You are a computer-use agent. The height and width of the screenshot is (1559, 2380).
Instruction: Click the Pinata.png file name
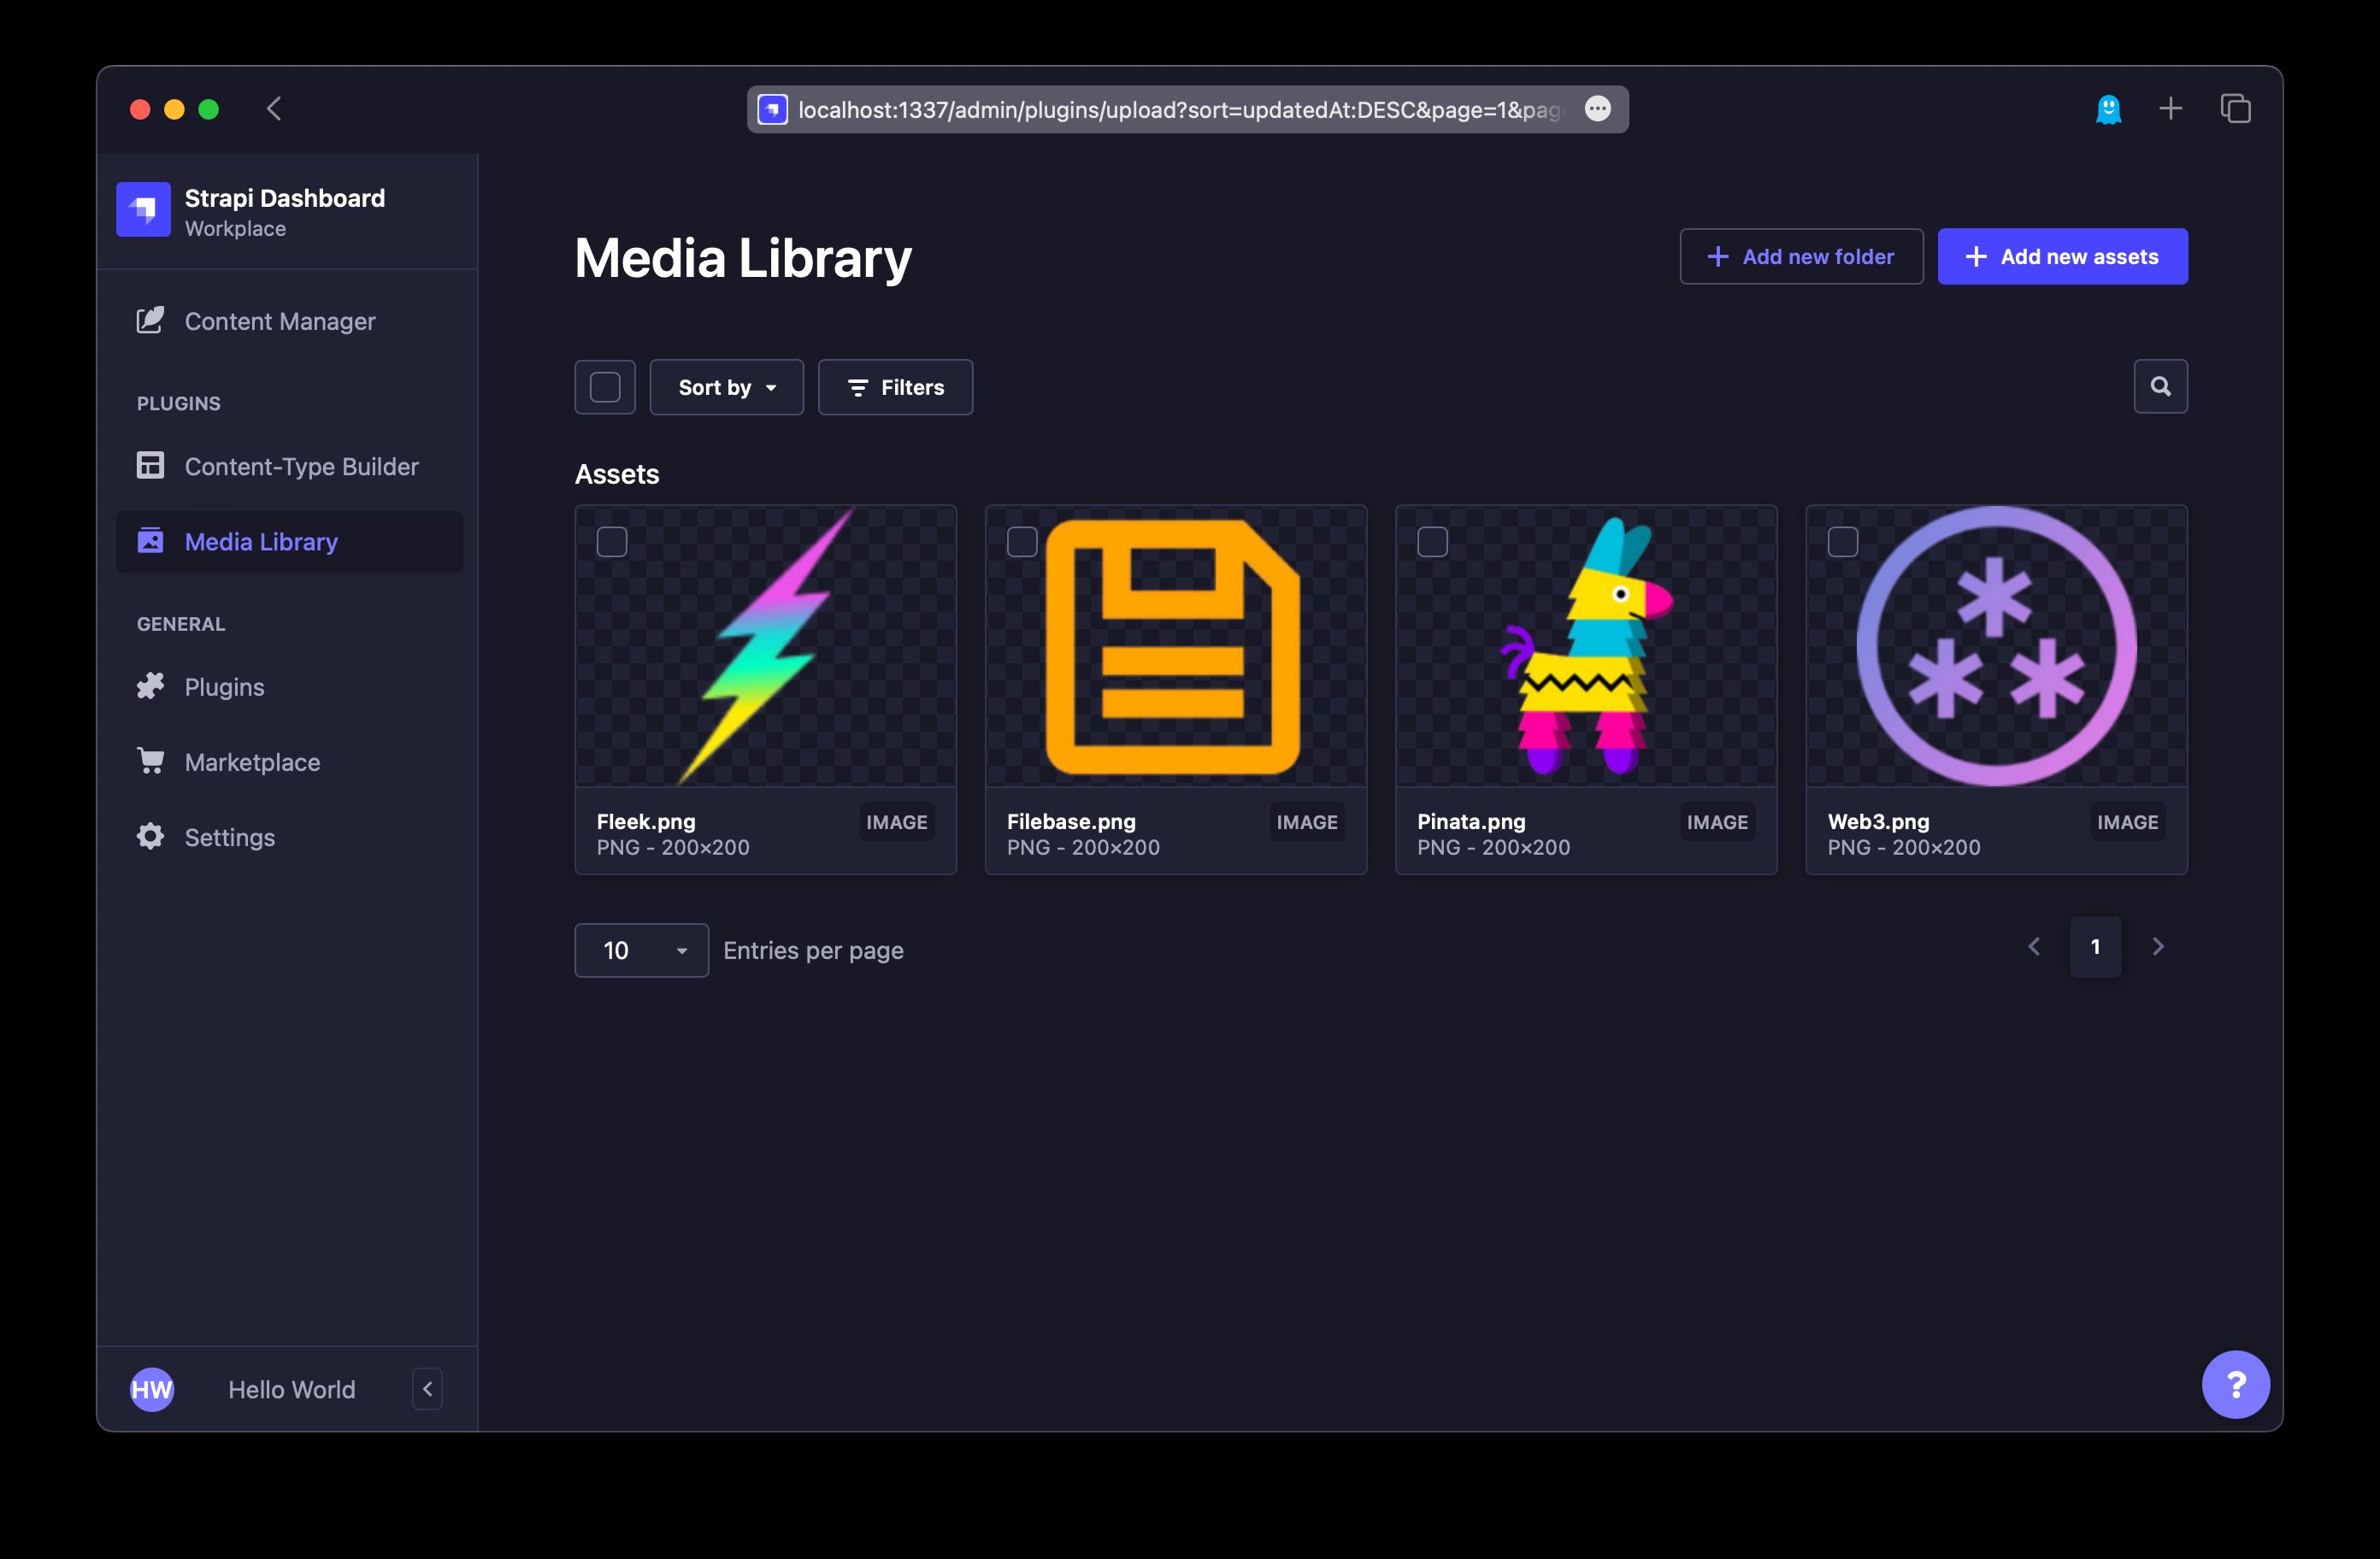point(1471,821)
